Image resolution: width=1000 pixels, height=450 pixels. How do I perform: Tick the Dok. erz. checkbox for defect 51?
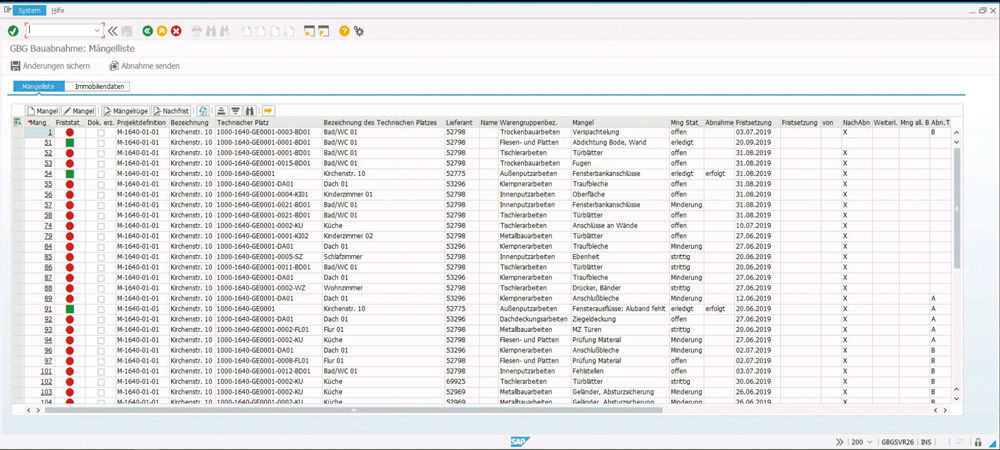[x=100, y=142]
